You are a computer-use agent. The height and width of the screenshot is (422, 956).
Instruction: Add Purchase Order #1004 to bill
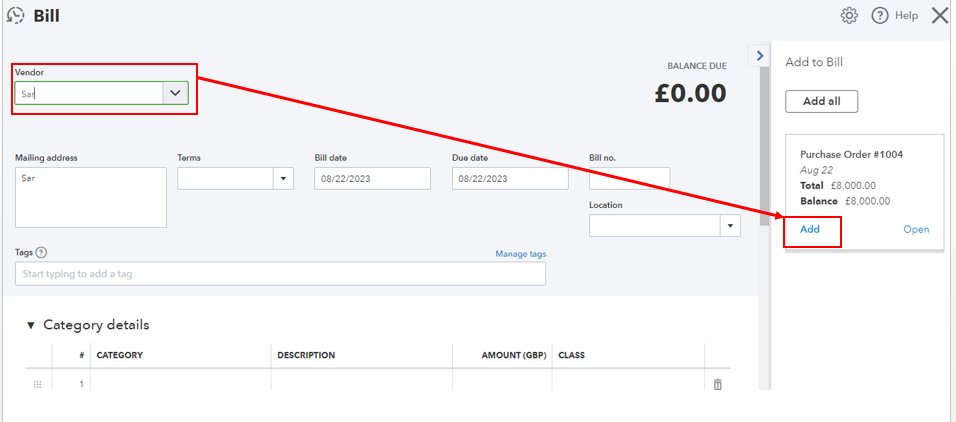[x=810, y=229]
